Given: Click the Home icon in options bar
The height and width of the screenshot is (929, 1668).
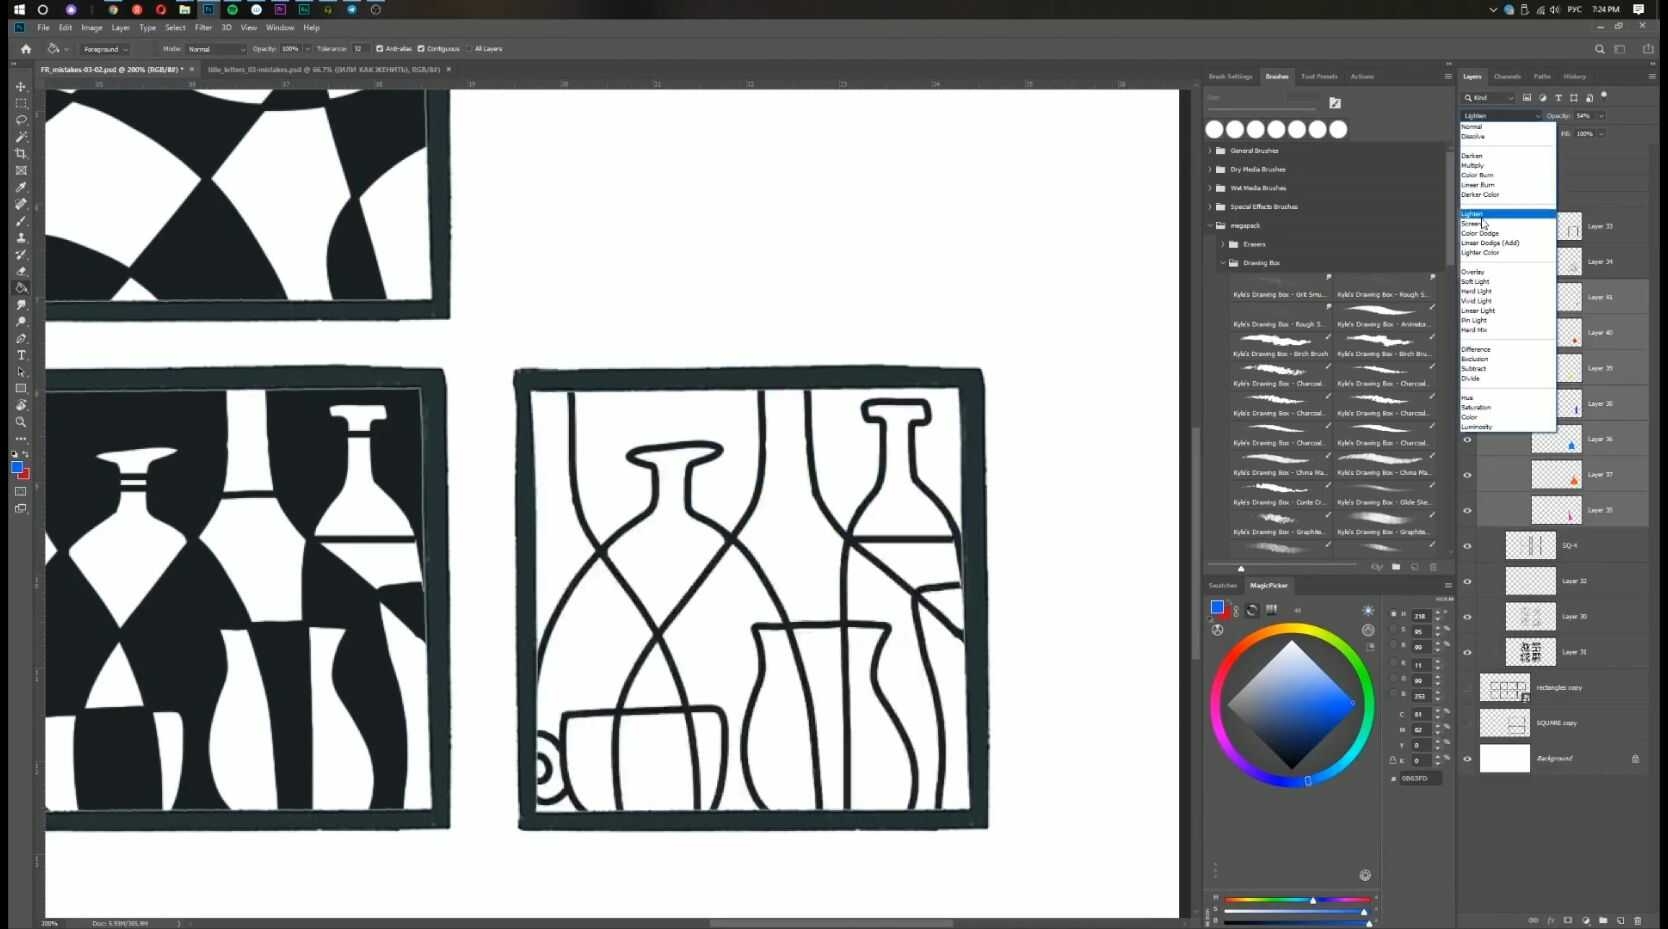Looking at the screenshot, I should pyautogui.click(x=26, y=49).
